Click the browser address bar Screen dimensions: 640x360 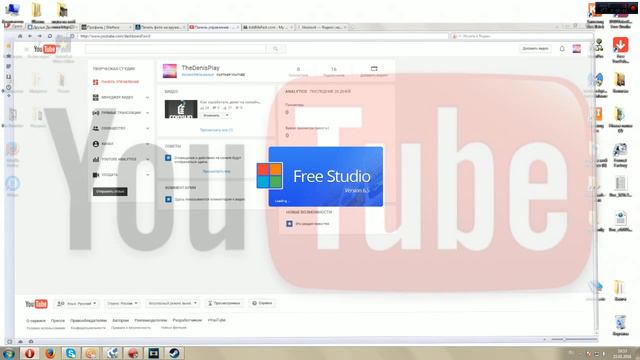click(263, 36)
